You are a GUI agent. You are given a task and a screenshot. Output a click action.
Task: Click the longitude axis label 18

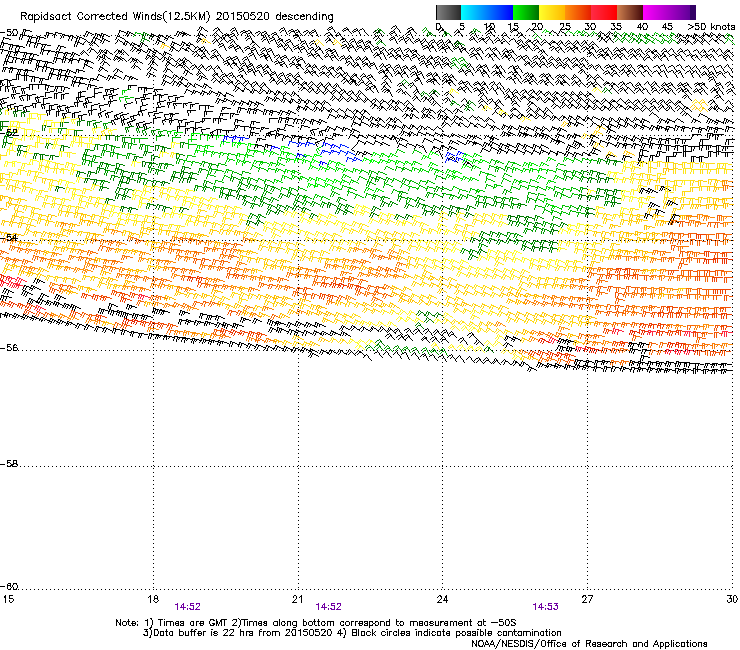tap(153, 599)
